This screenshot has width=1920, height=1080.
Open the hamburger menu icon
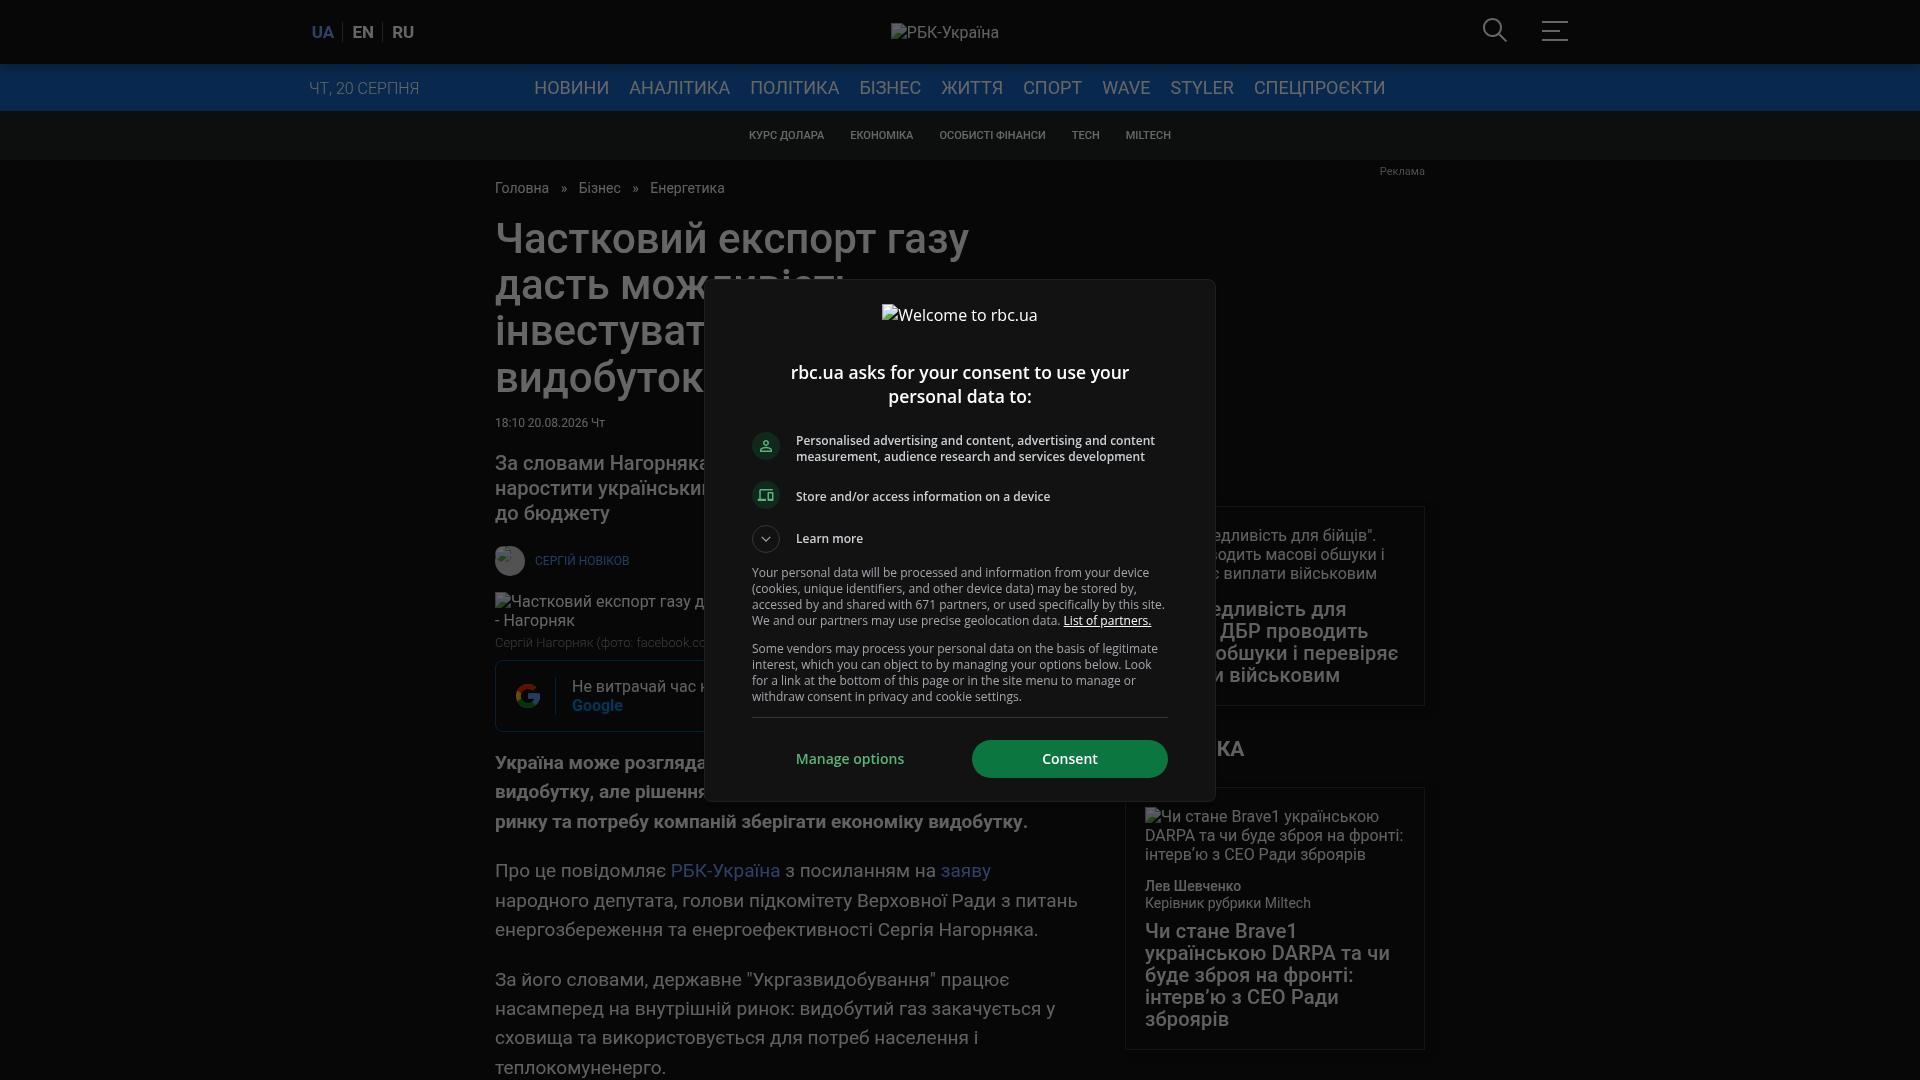click(1555, 31)
